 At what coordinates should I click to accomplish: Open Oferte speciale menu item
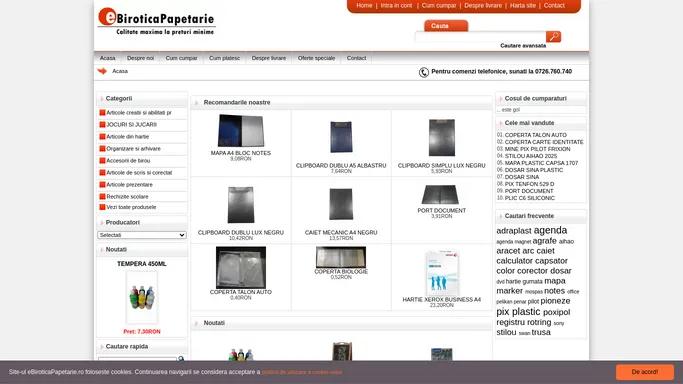[317, 58]
